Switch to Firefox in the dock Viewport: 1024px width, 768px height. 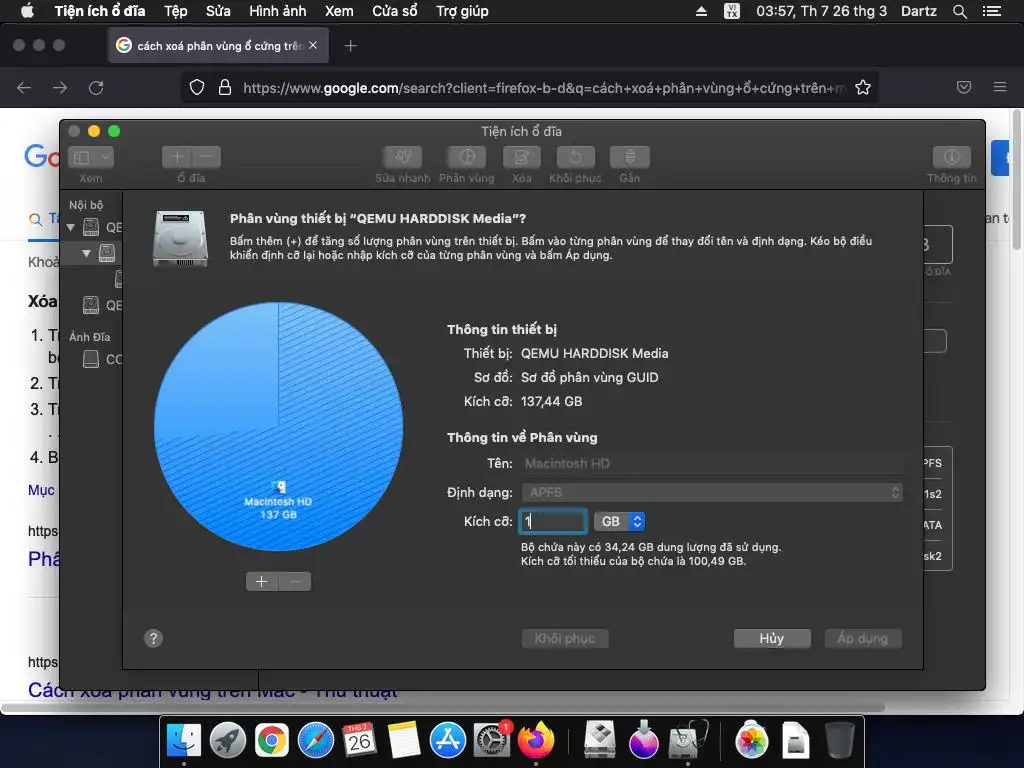point(536,741)
